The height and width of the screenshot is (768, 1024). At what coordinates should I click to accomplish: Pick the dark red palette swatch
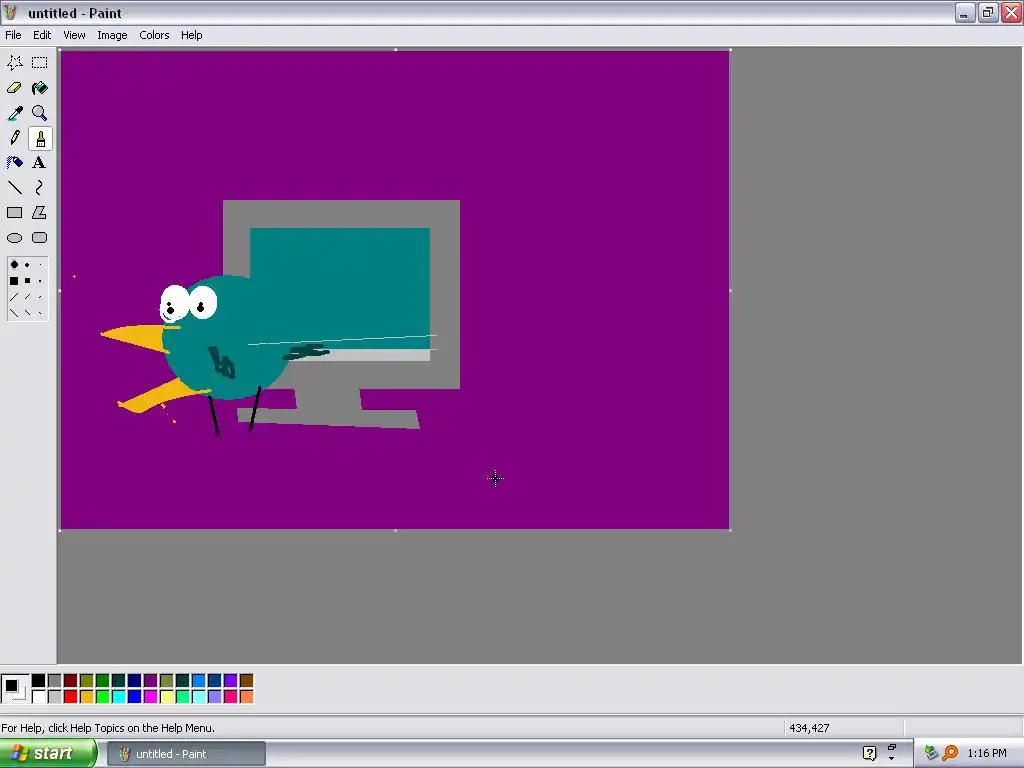pos(71,681)
